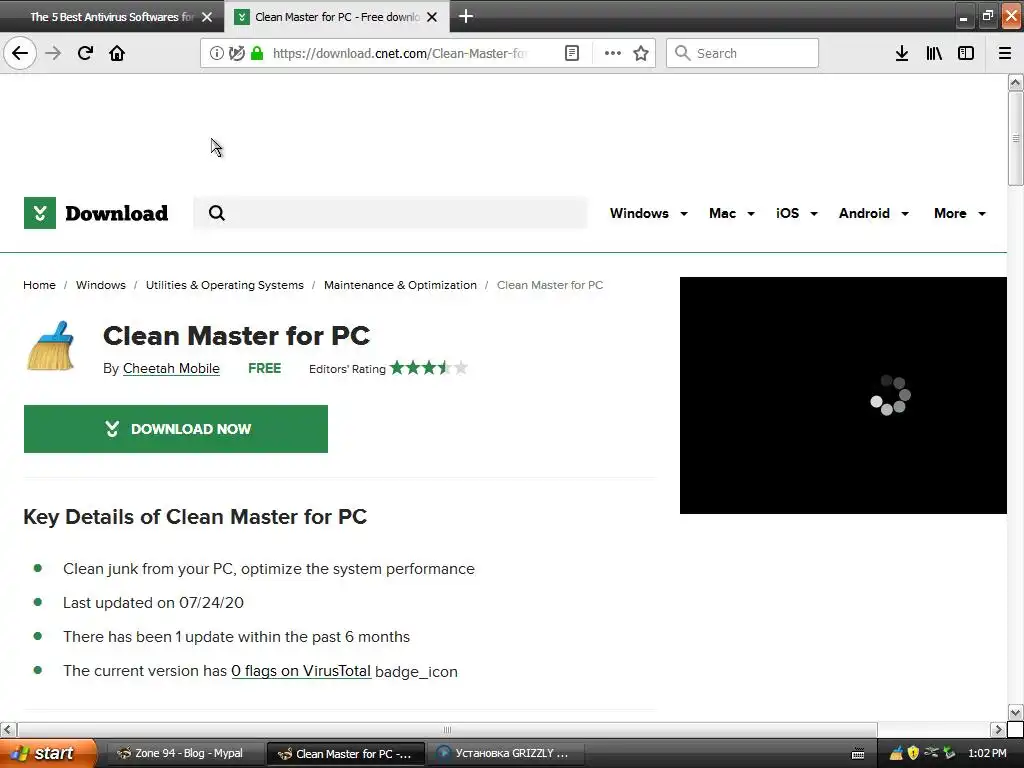Click the yellow security shield tray icon
1024x768 pixels.
coord(913,753)
